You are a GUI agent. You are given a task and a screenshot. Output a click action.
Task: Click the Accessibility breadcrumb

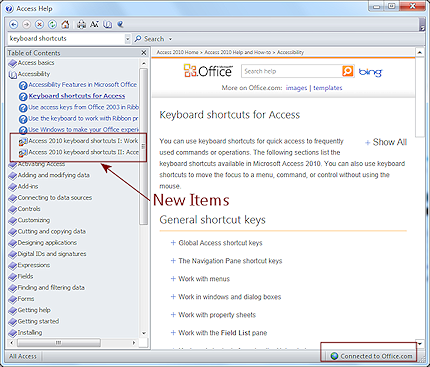coord(290,52)
